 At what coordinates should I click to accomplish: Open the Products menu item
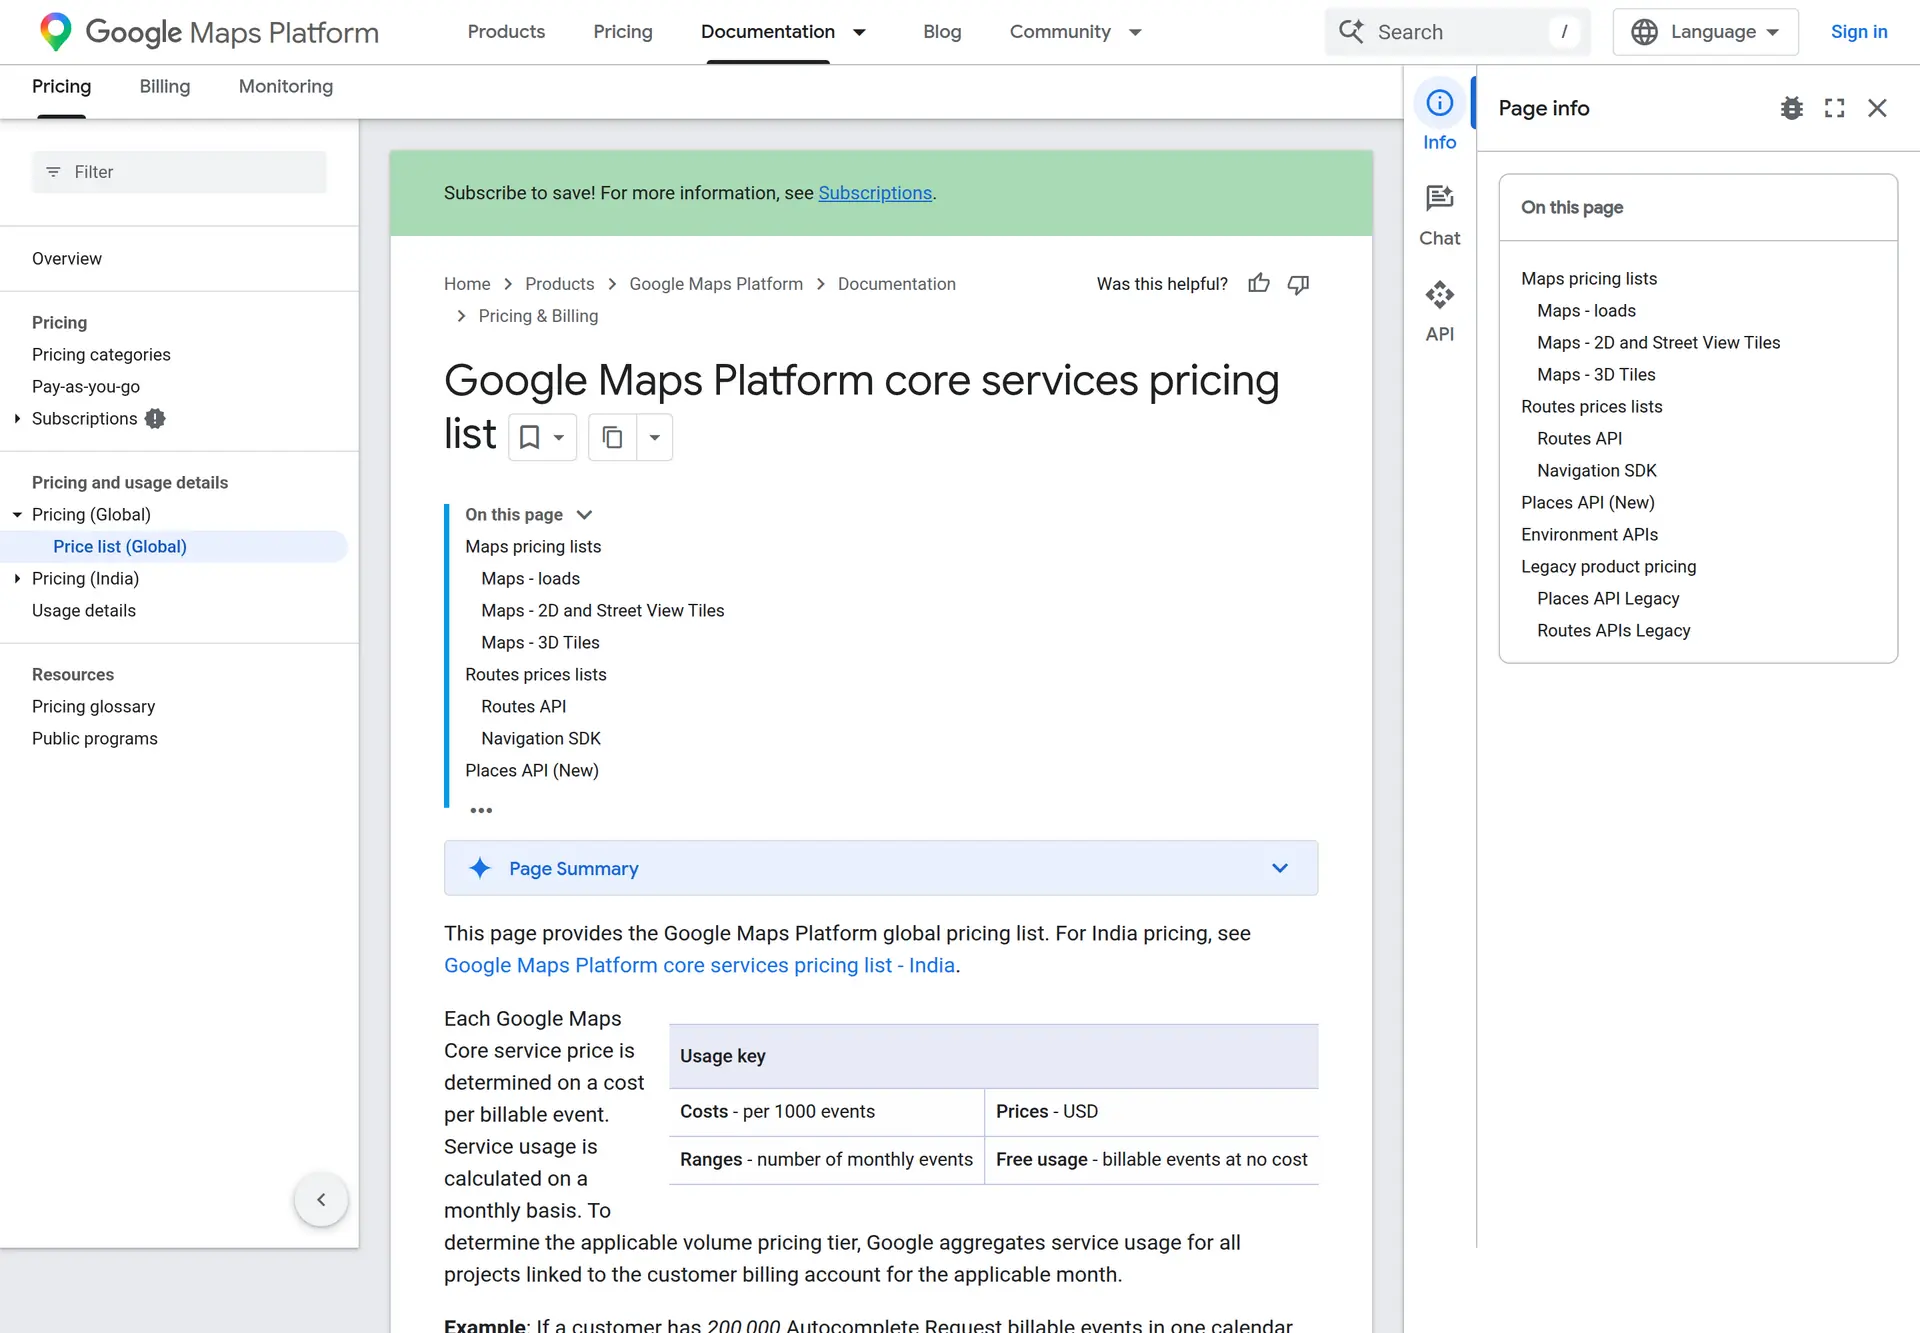point(506,32)
